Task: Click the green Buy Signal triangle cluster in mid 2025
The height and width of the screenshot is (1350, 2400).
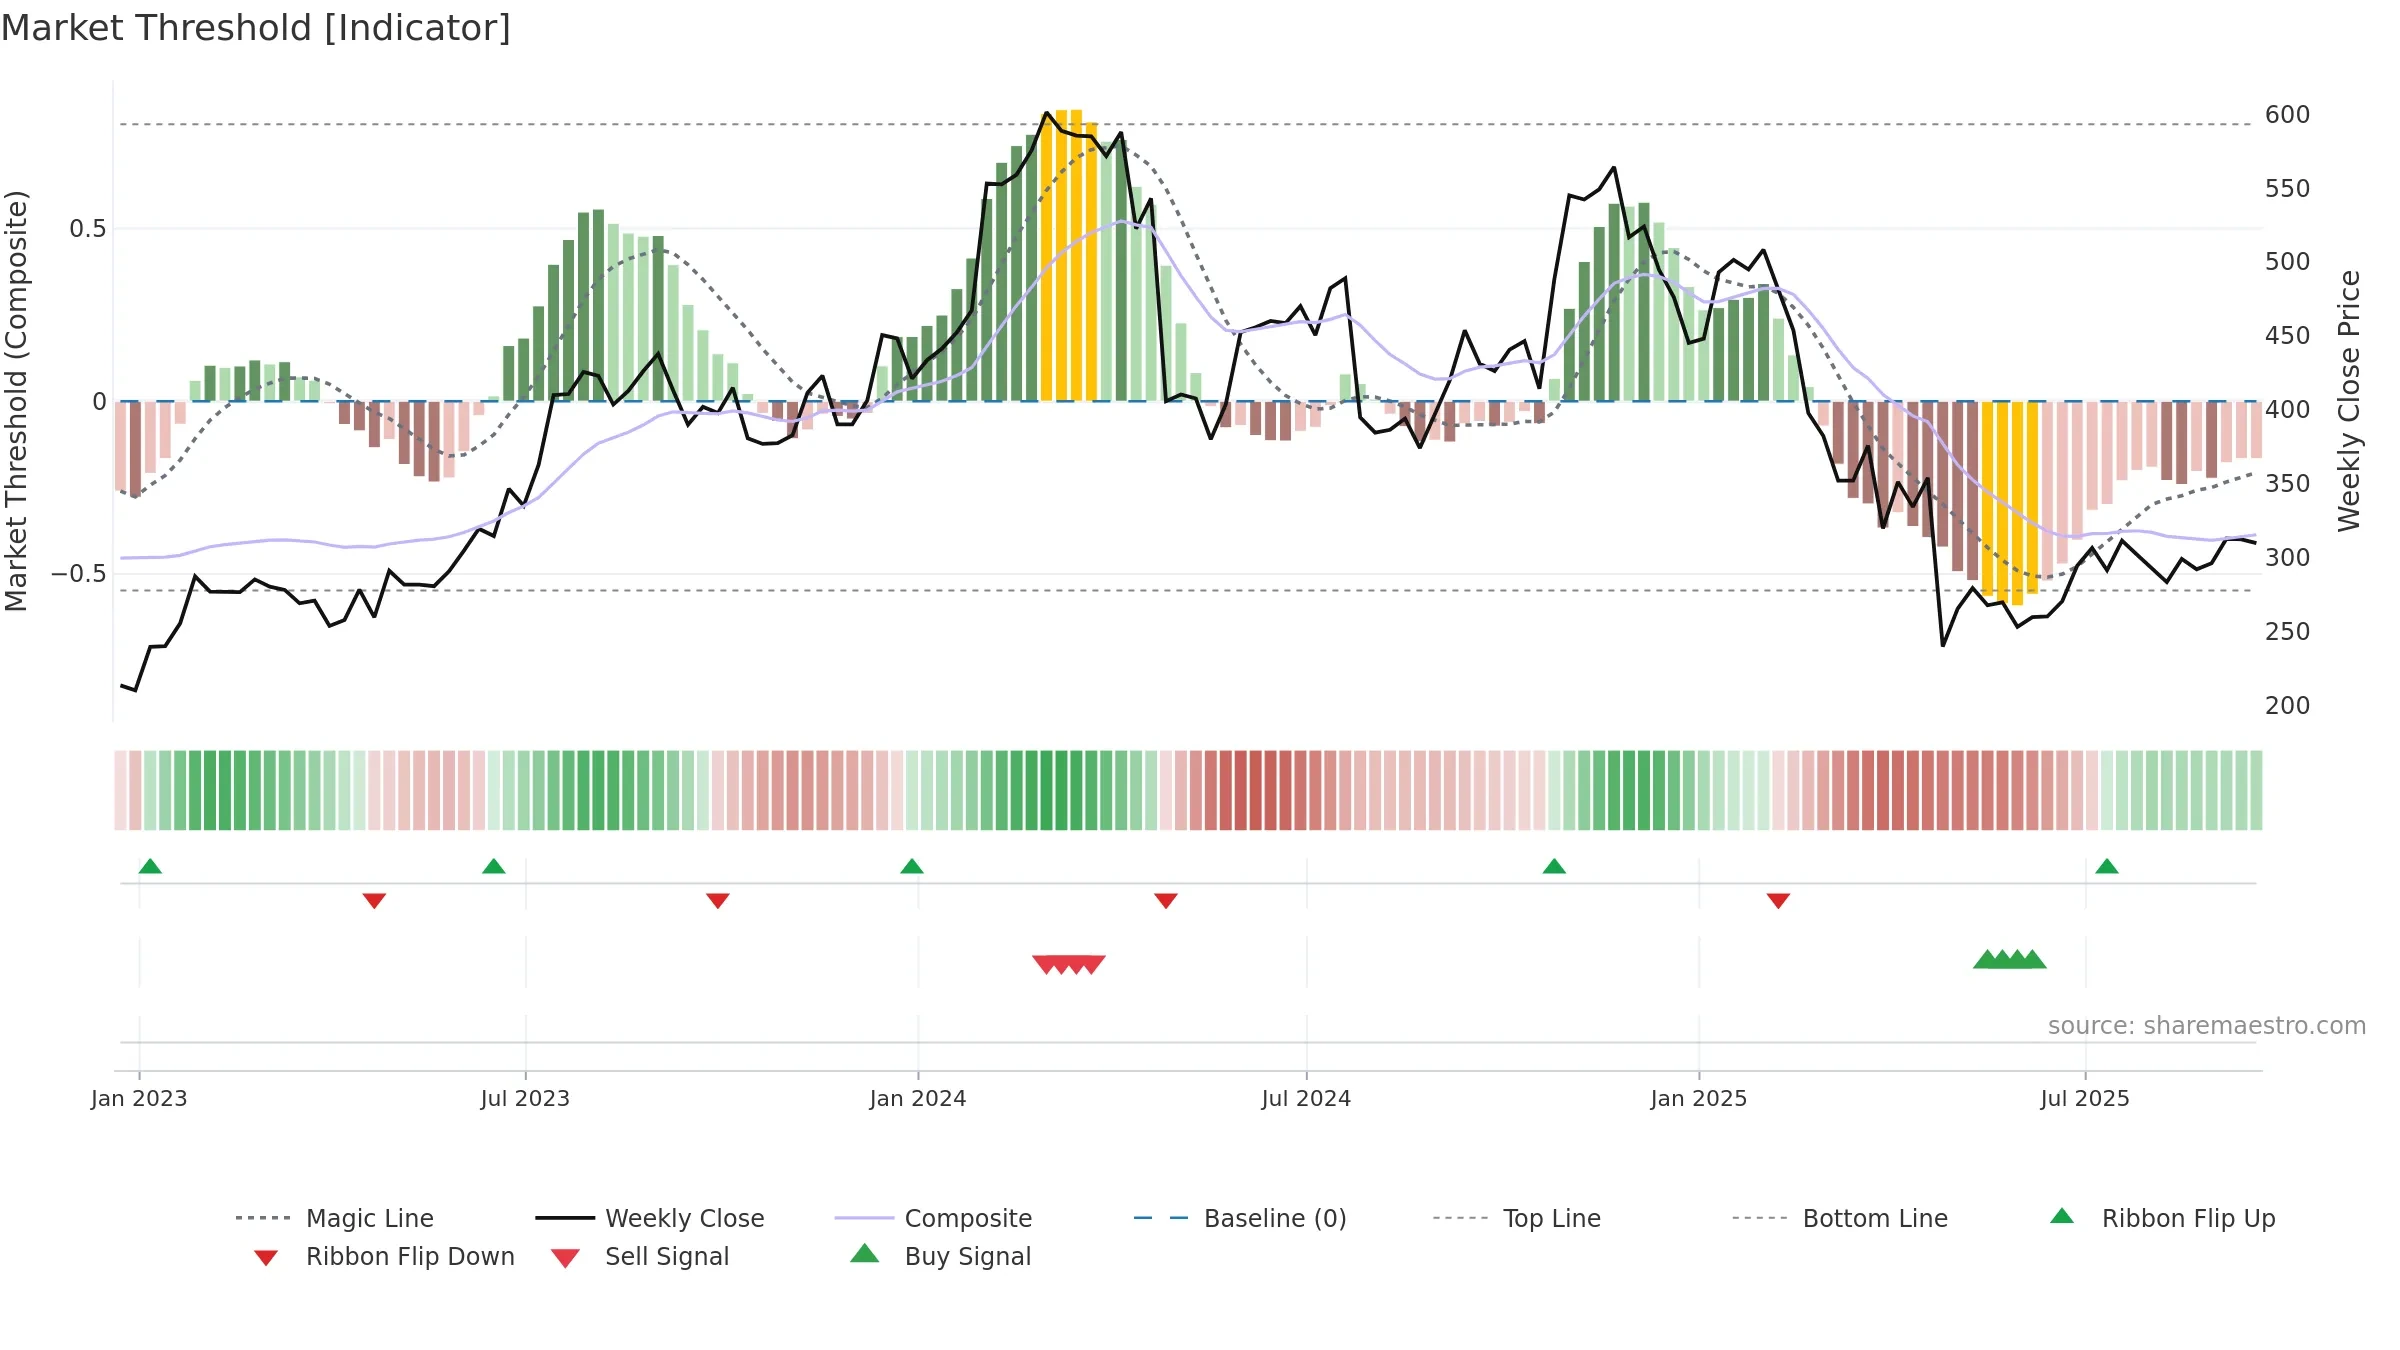Action: point(2010,959)
